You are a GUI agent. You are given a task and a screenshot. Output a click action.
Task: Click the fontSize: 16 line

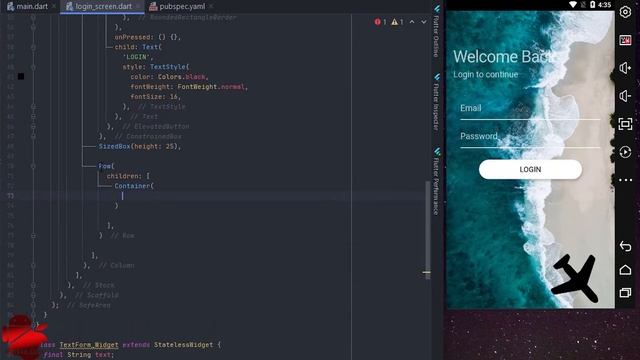[156, 97]
